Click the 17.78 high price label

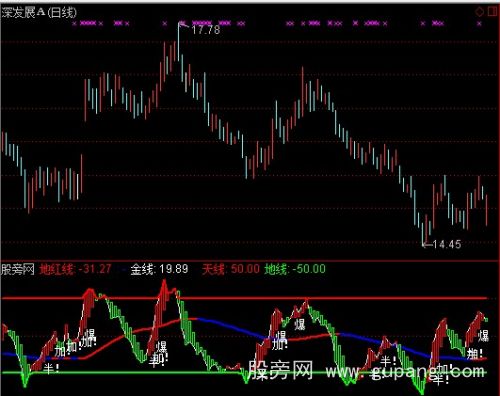(x=206, y=30)
